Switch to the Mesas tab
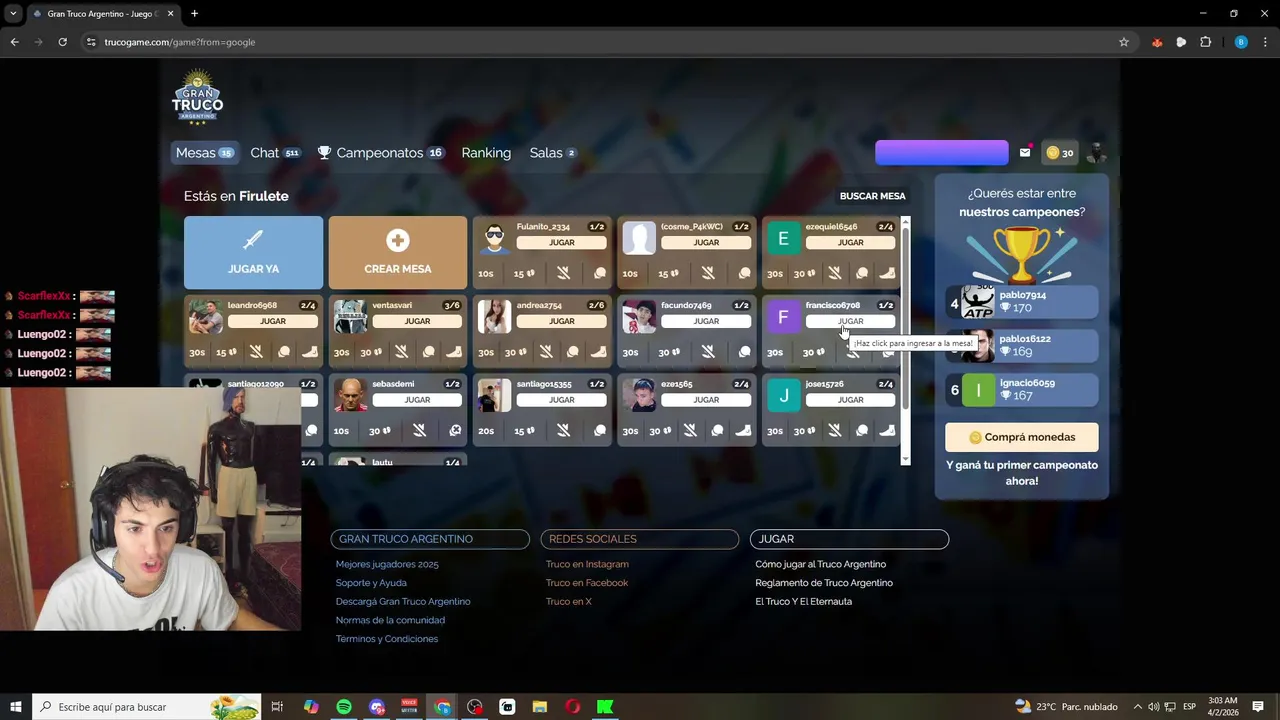Viewport: 1280px width, 720px height. click(205, 153)
